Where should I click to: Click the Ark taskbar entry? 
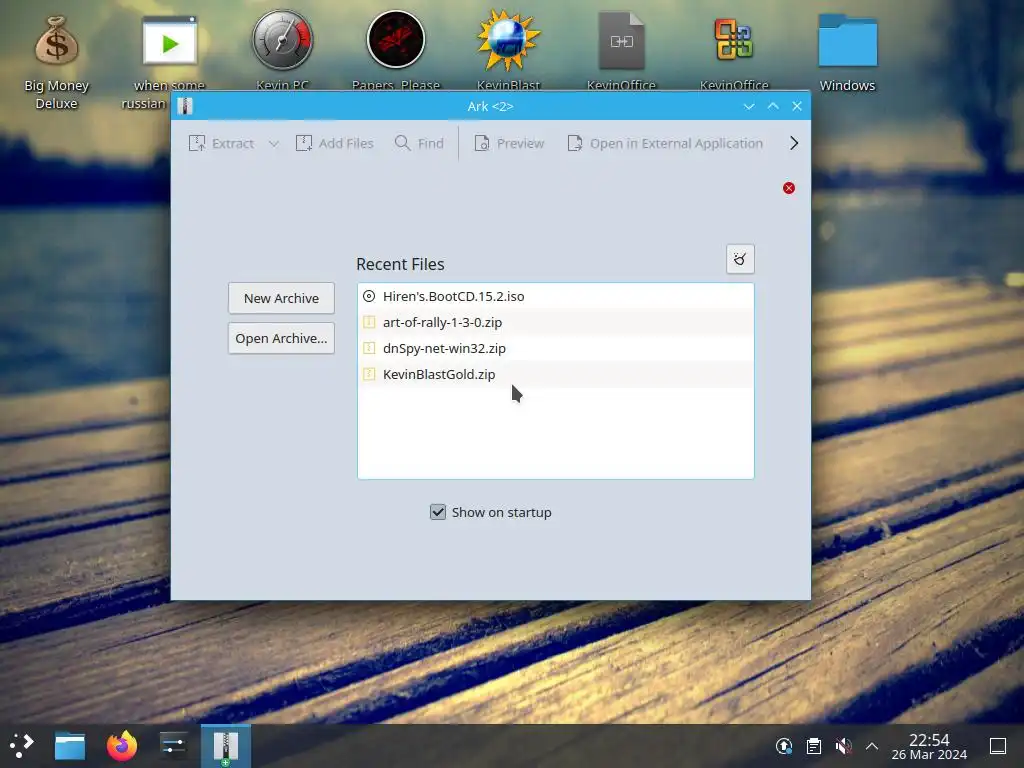click(x=225, y=746)
